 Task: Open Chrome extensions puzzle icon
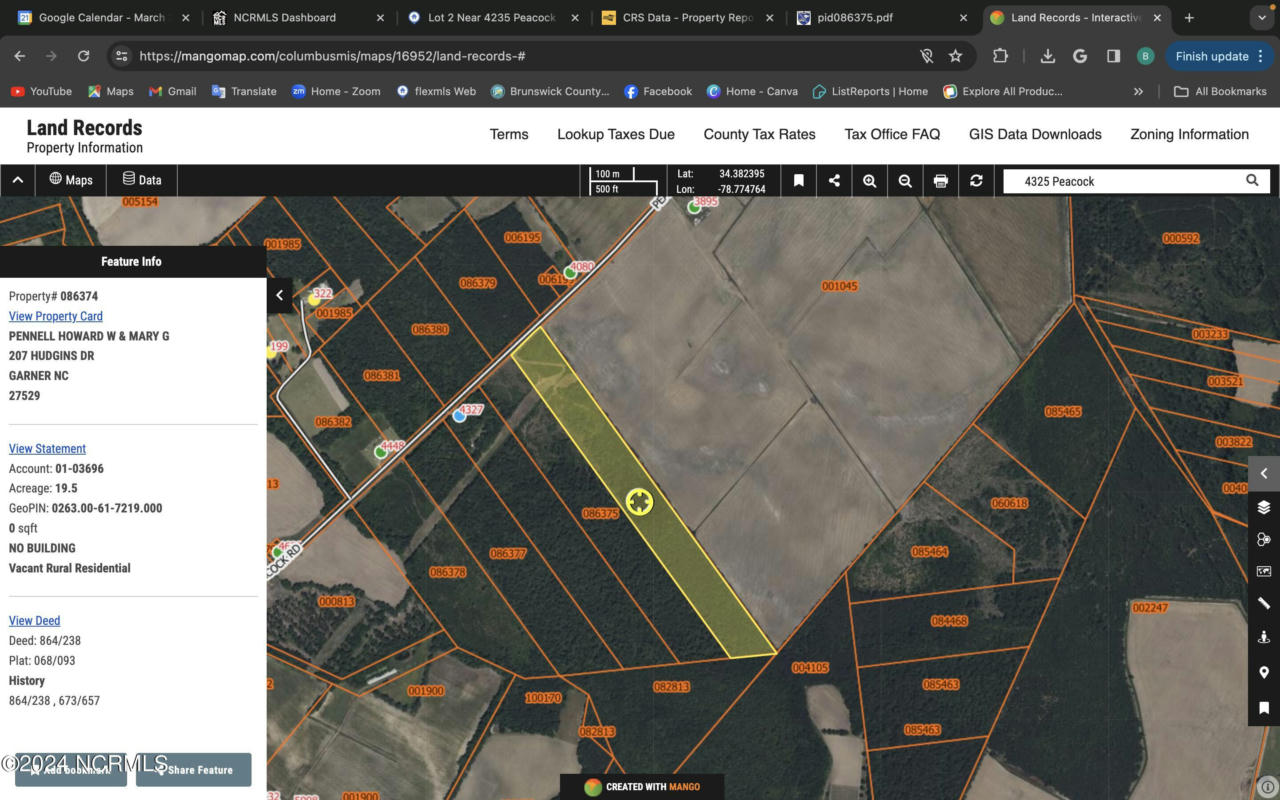pos(1000,56)
